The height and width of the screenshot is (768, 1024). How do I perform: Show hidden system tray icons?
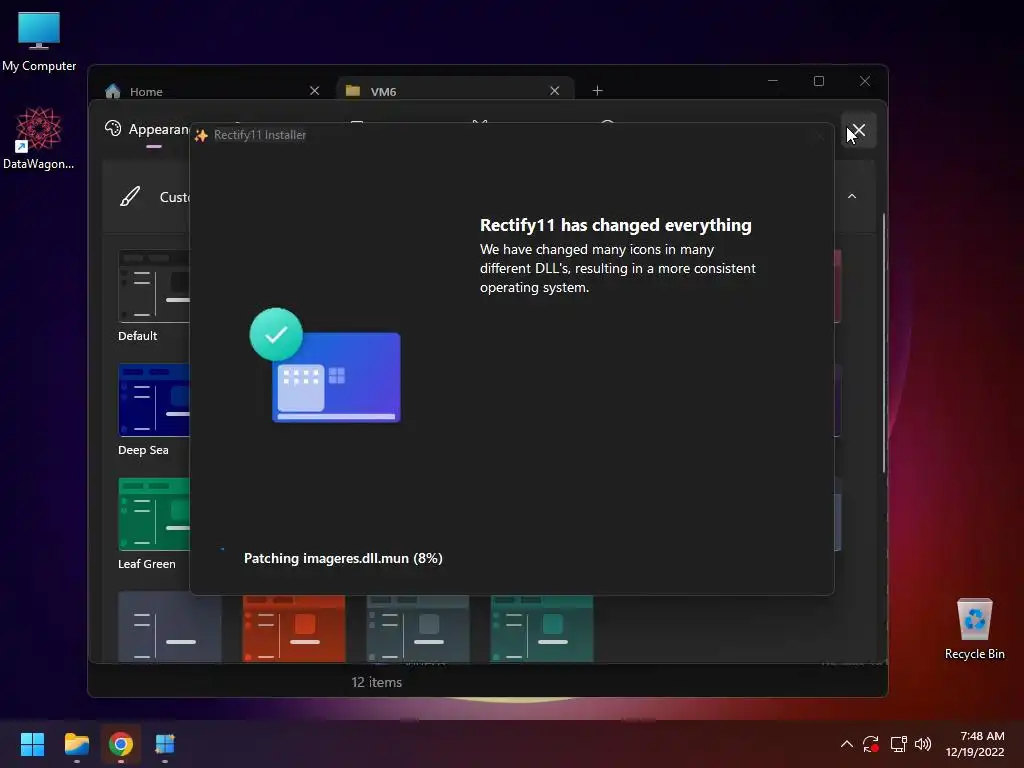tap(846, 744)
